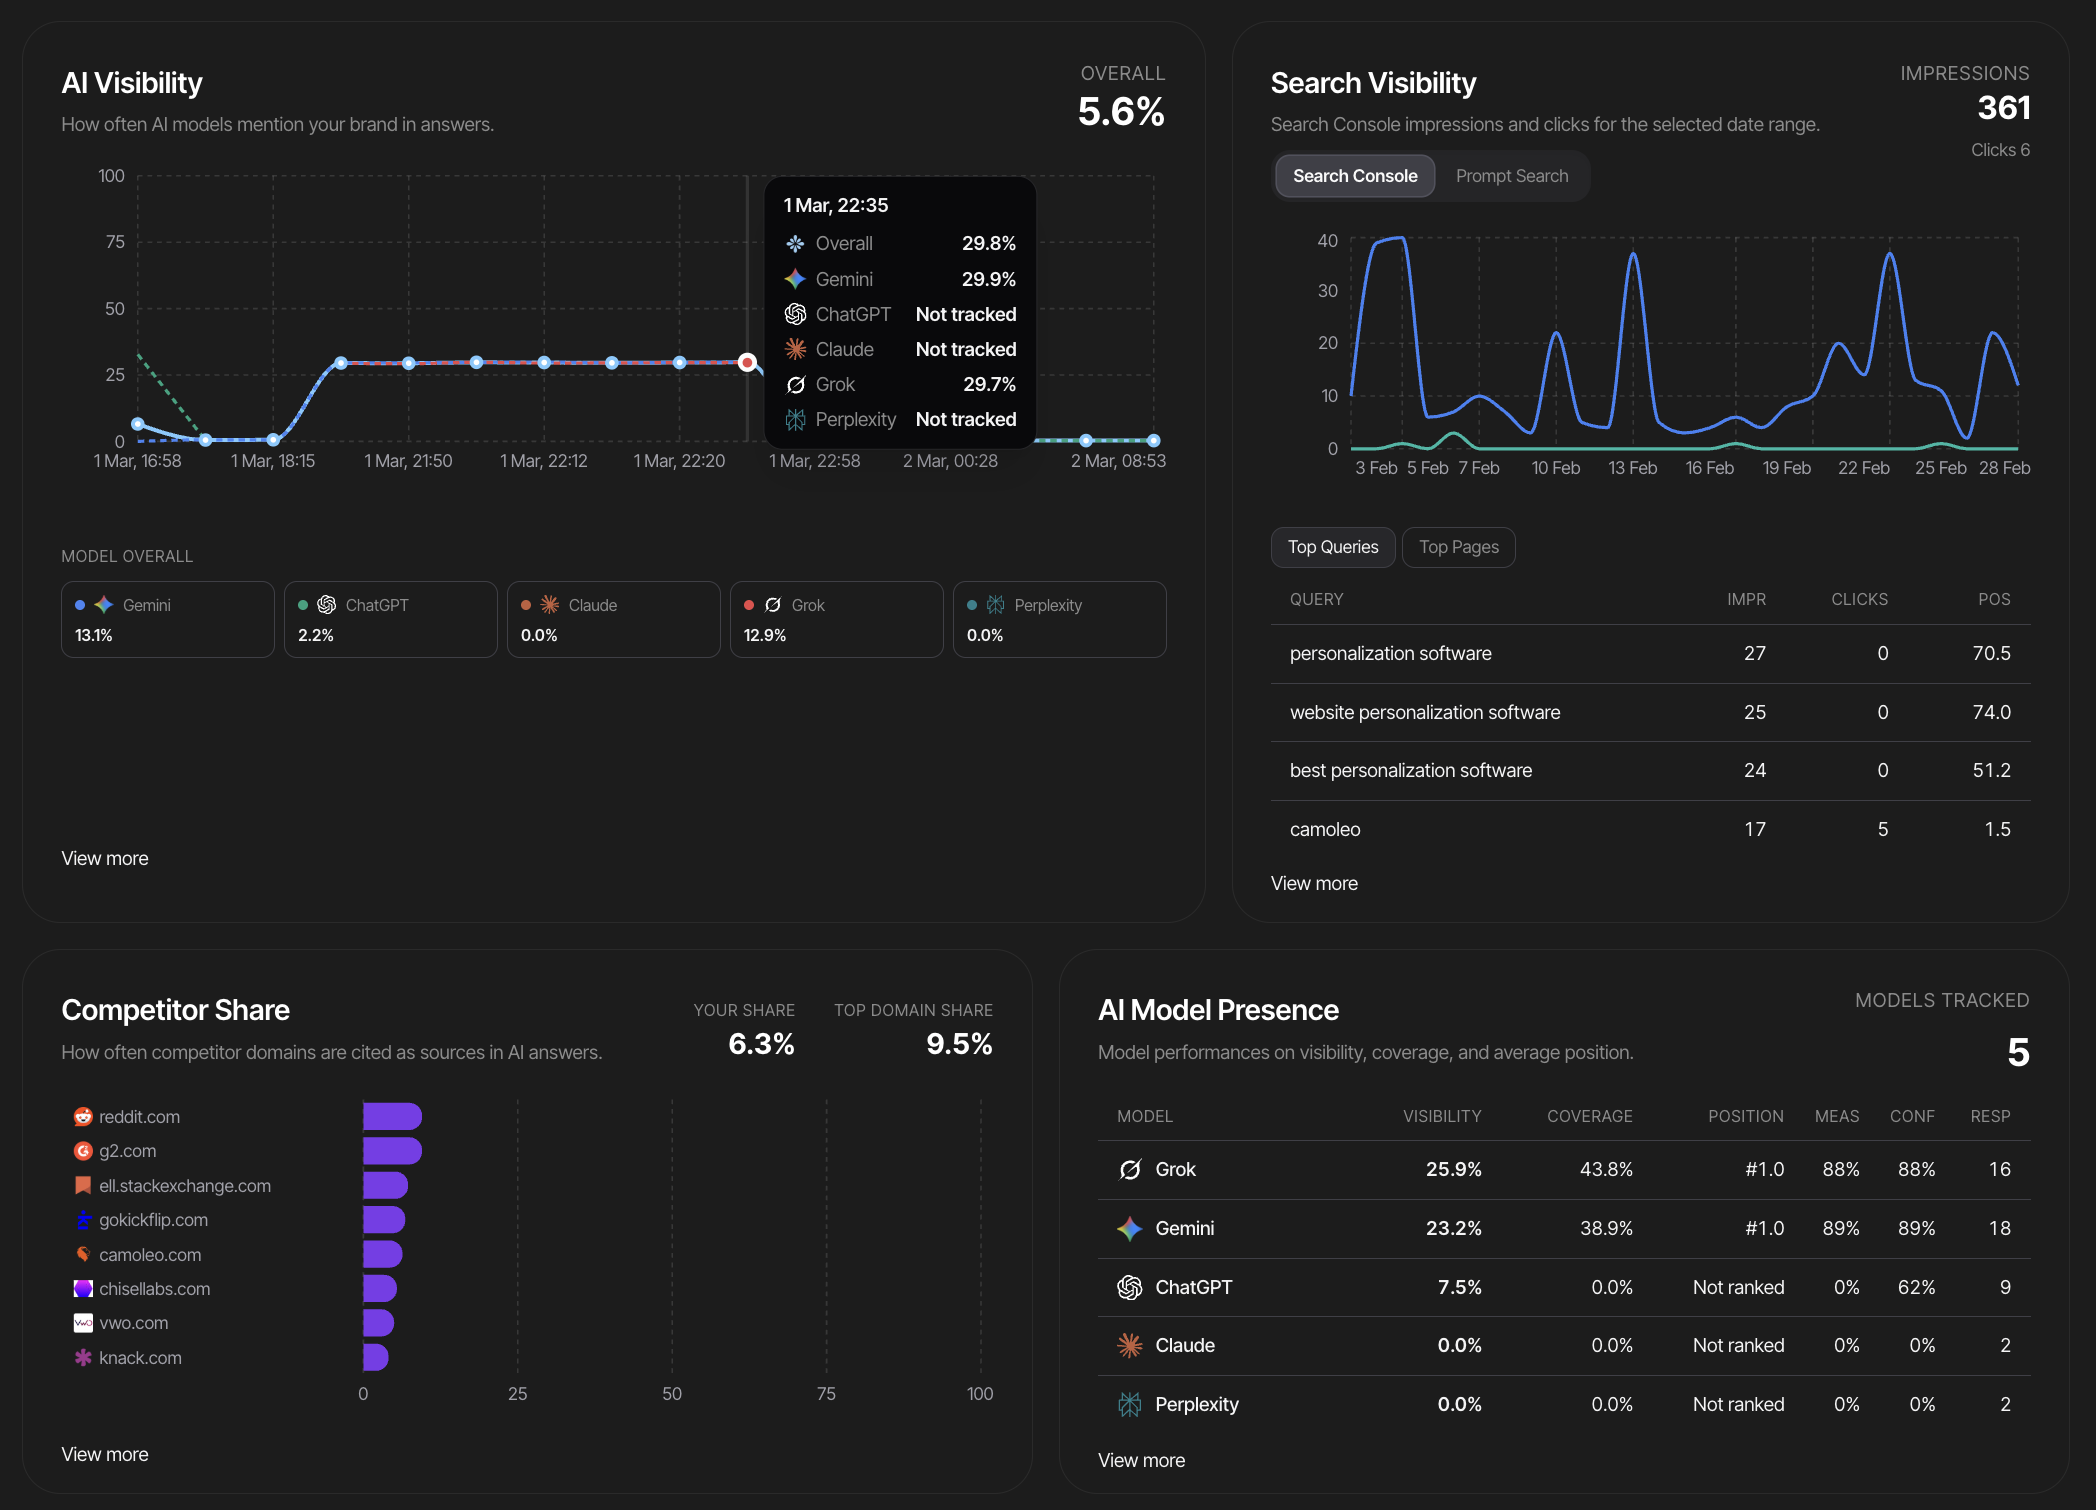Viewport: 2096px width, 1510px height.
Task: Click the g2.com favicon in competitor list
Action: pos(83,1151)
